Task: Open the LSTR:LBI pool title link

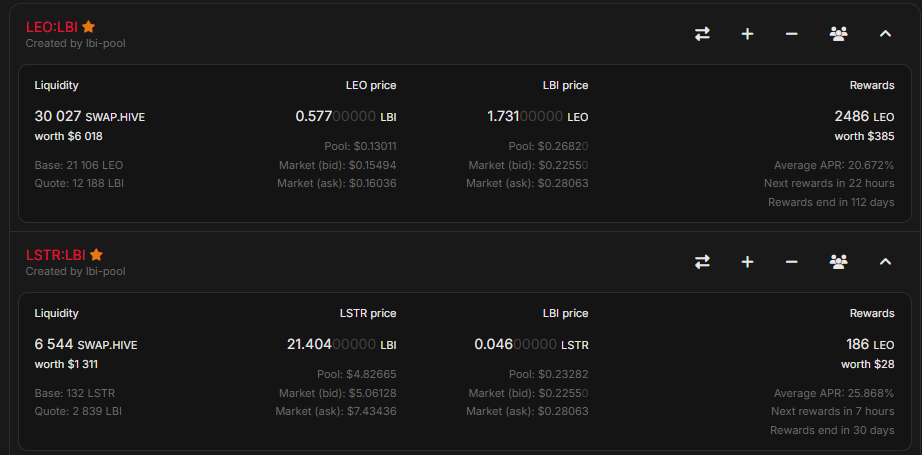Action: click(x=56, y=255)
